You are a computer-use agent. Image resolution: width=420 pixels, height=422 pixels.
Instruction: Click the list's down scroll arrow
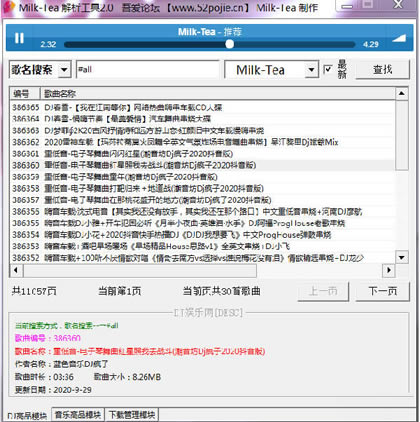point(402,257)
